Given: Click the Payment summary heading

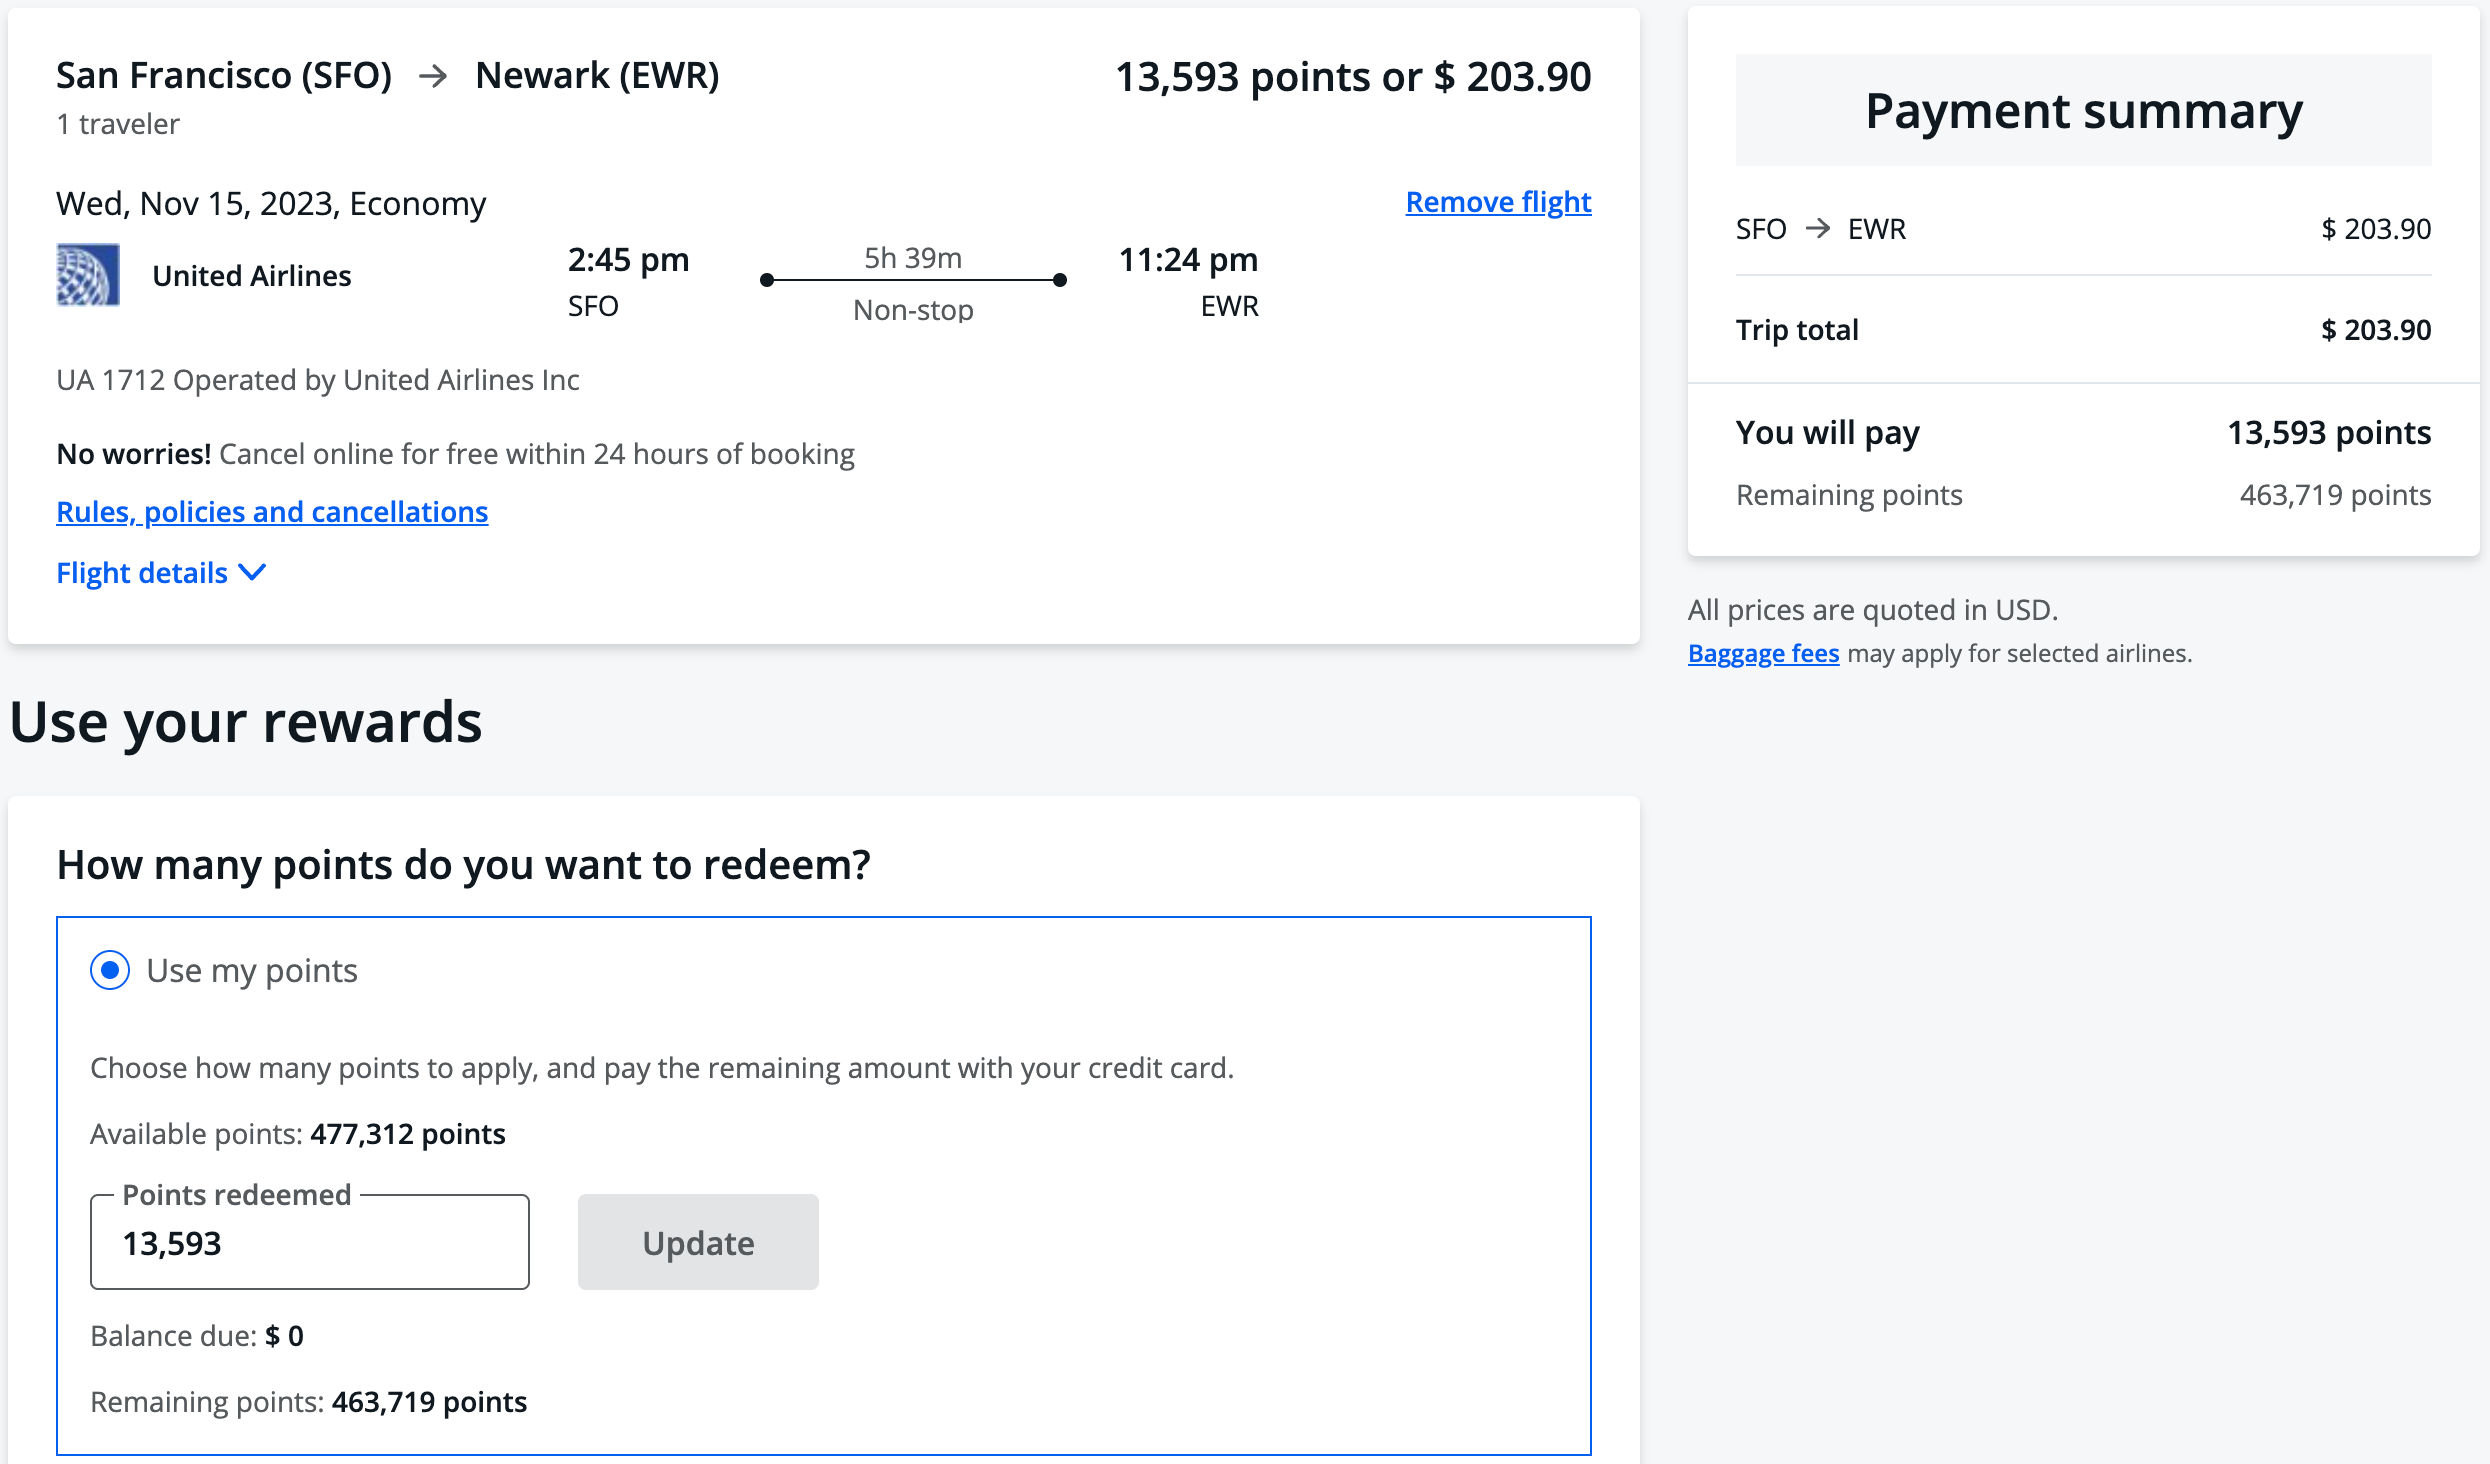Looking at the screenshot, I should pos(2084,111).
